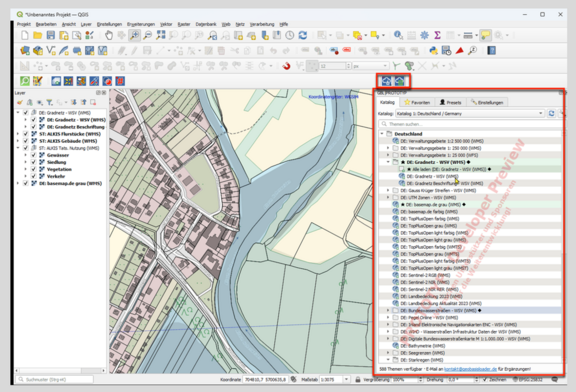The height and width of the screenshot is (392, 576).
Task: Select DE: Sentinel-2 RGB (WMS) catalog entry
Action: (425, 276)
